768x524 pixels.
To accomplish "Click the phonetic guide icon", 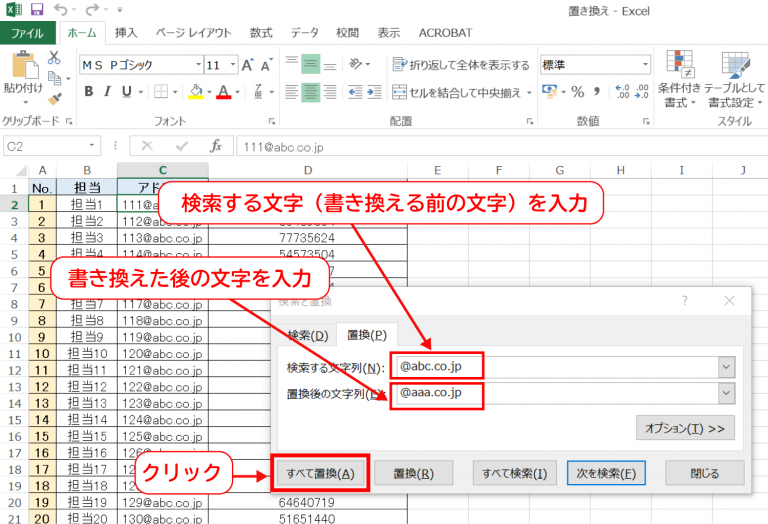I will [259, 91].
